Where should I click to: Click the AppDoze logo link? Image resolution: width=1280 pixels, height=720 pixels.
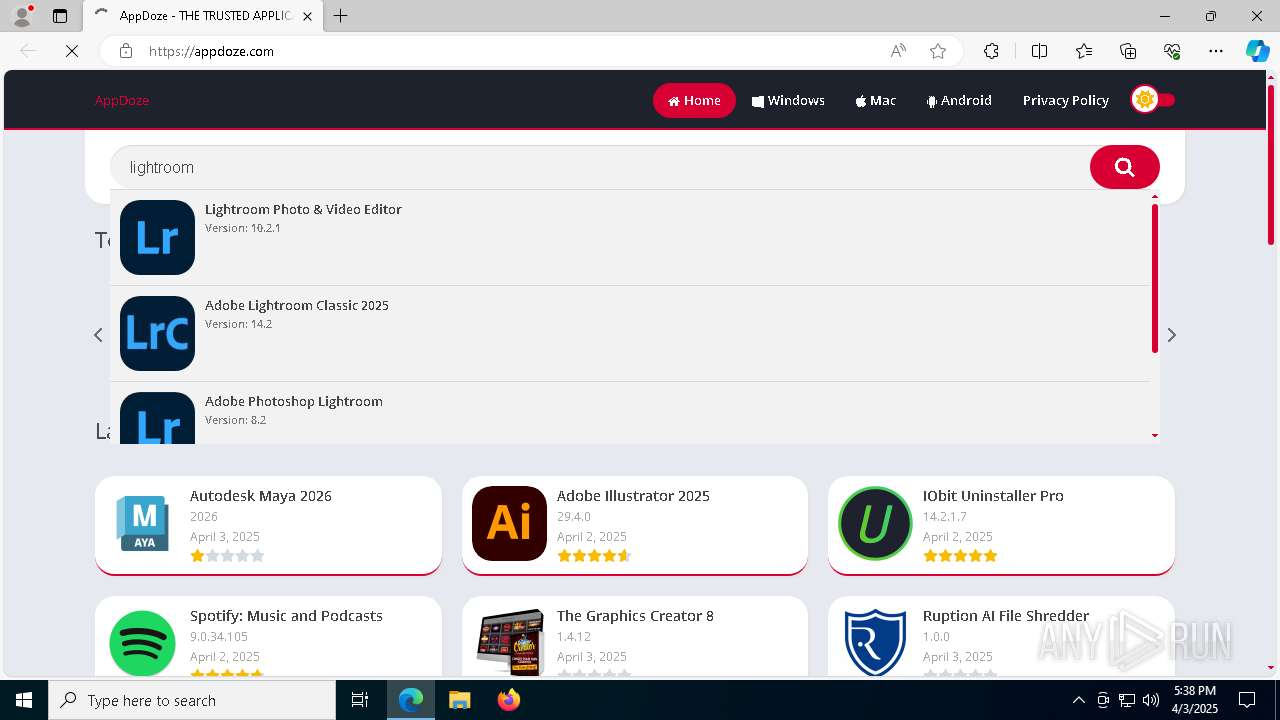(x=122, y=100)
